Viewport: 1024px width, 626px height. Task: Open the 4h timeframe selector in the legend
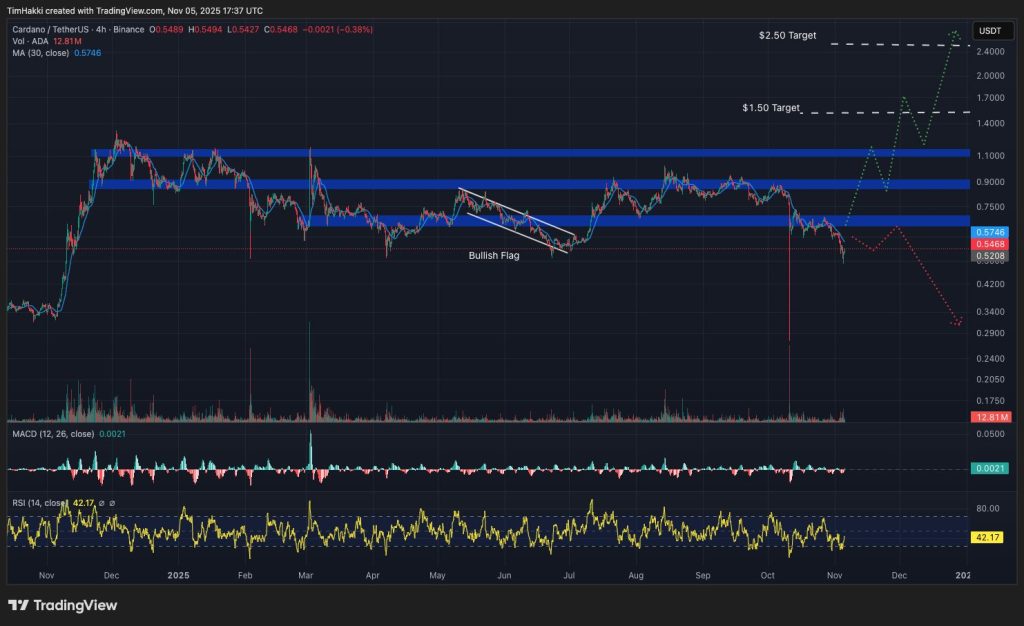pos(100,29)
